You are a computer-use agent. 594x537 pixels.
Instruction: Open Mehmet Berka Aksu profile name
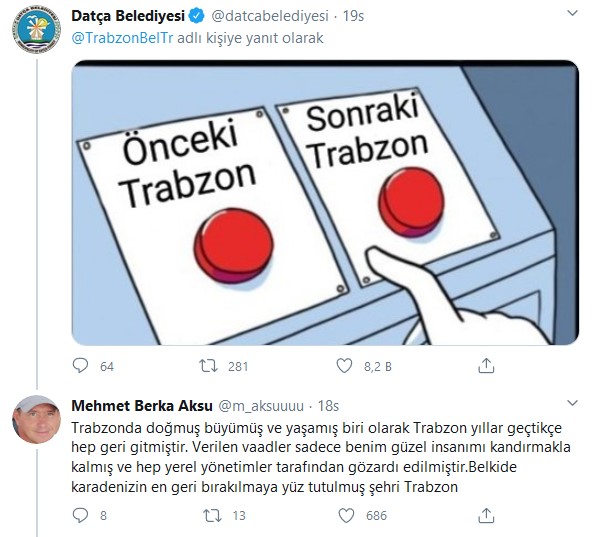pyautogui.click(x=142, y=406)
